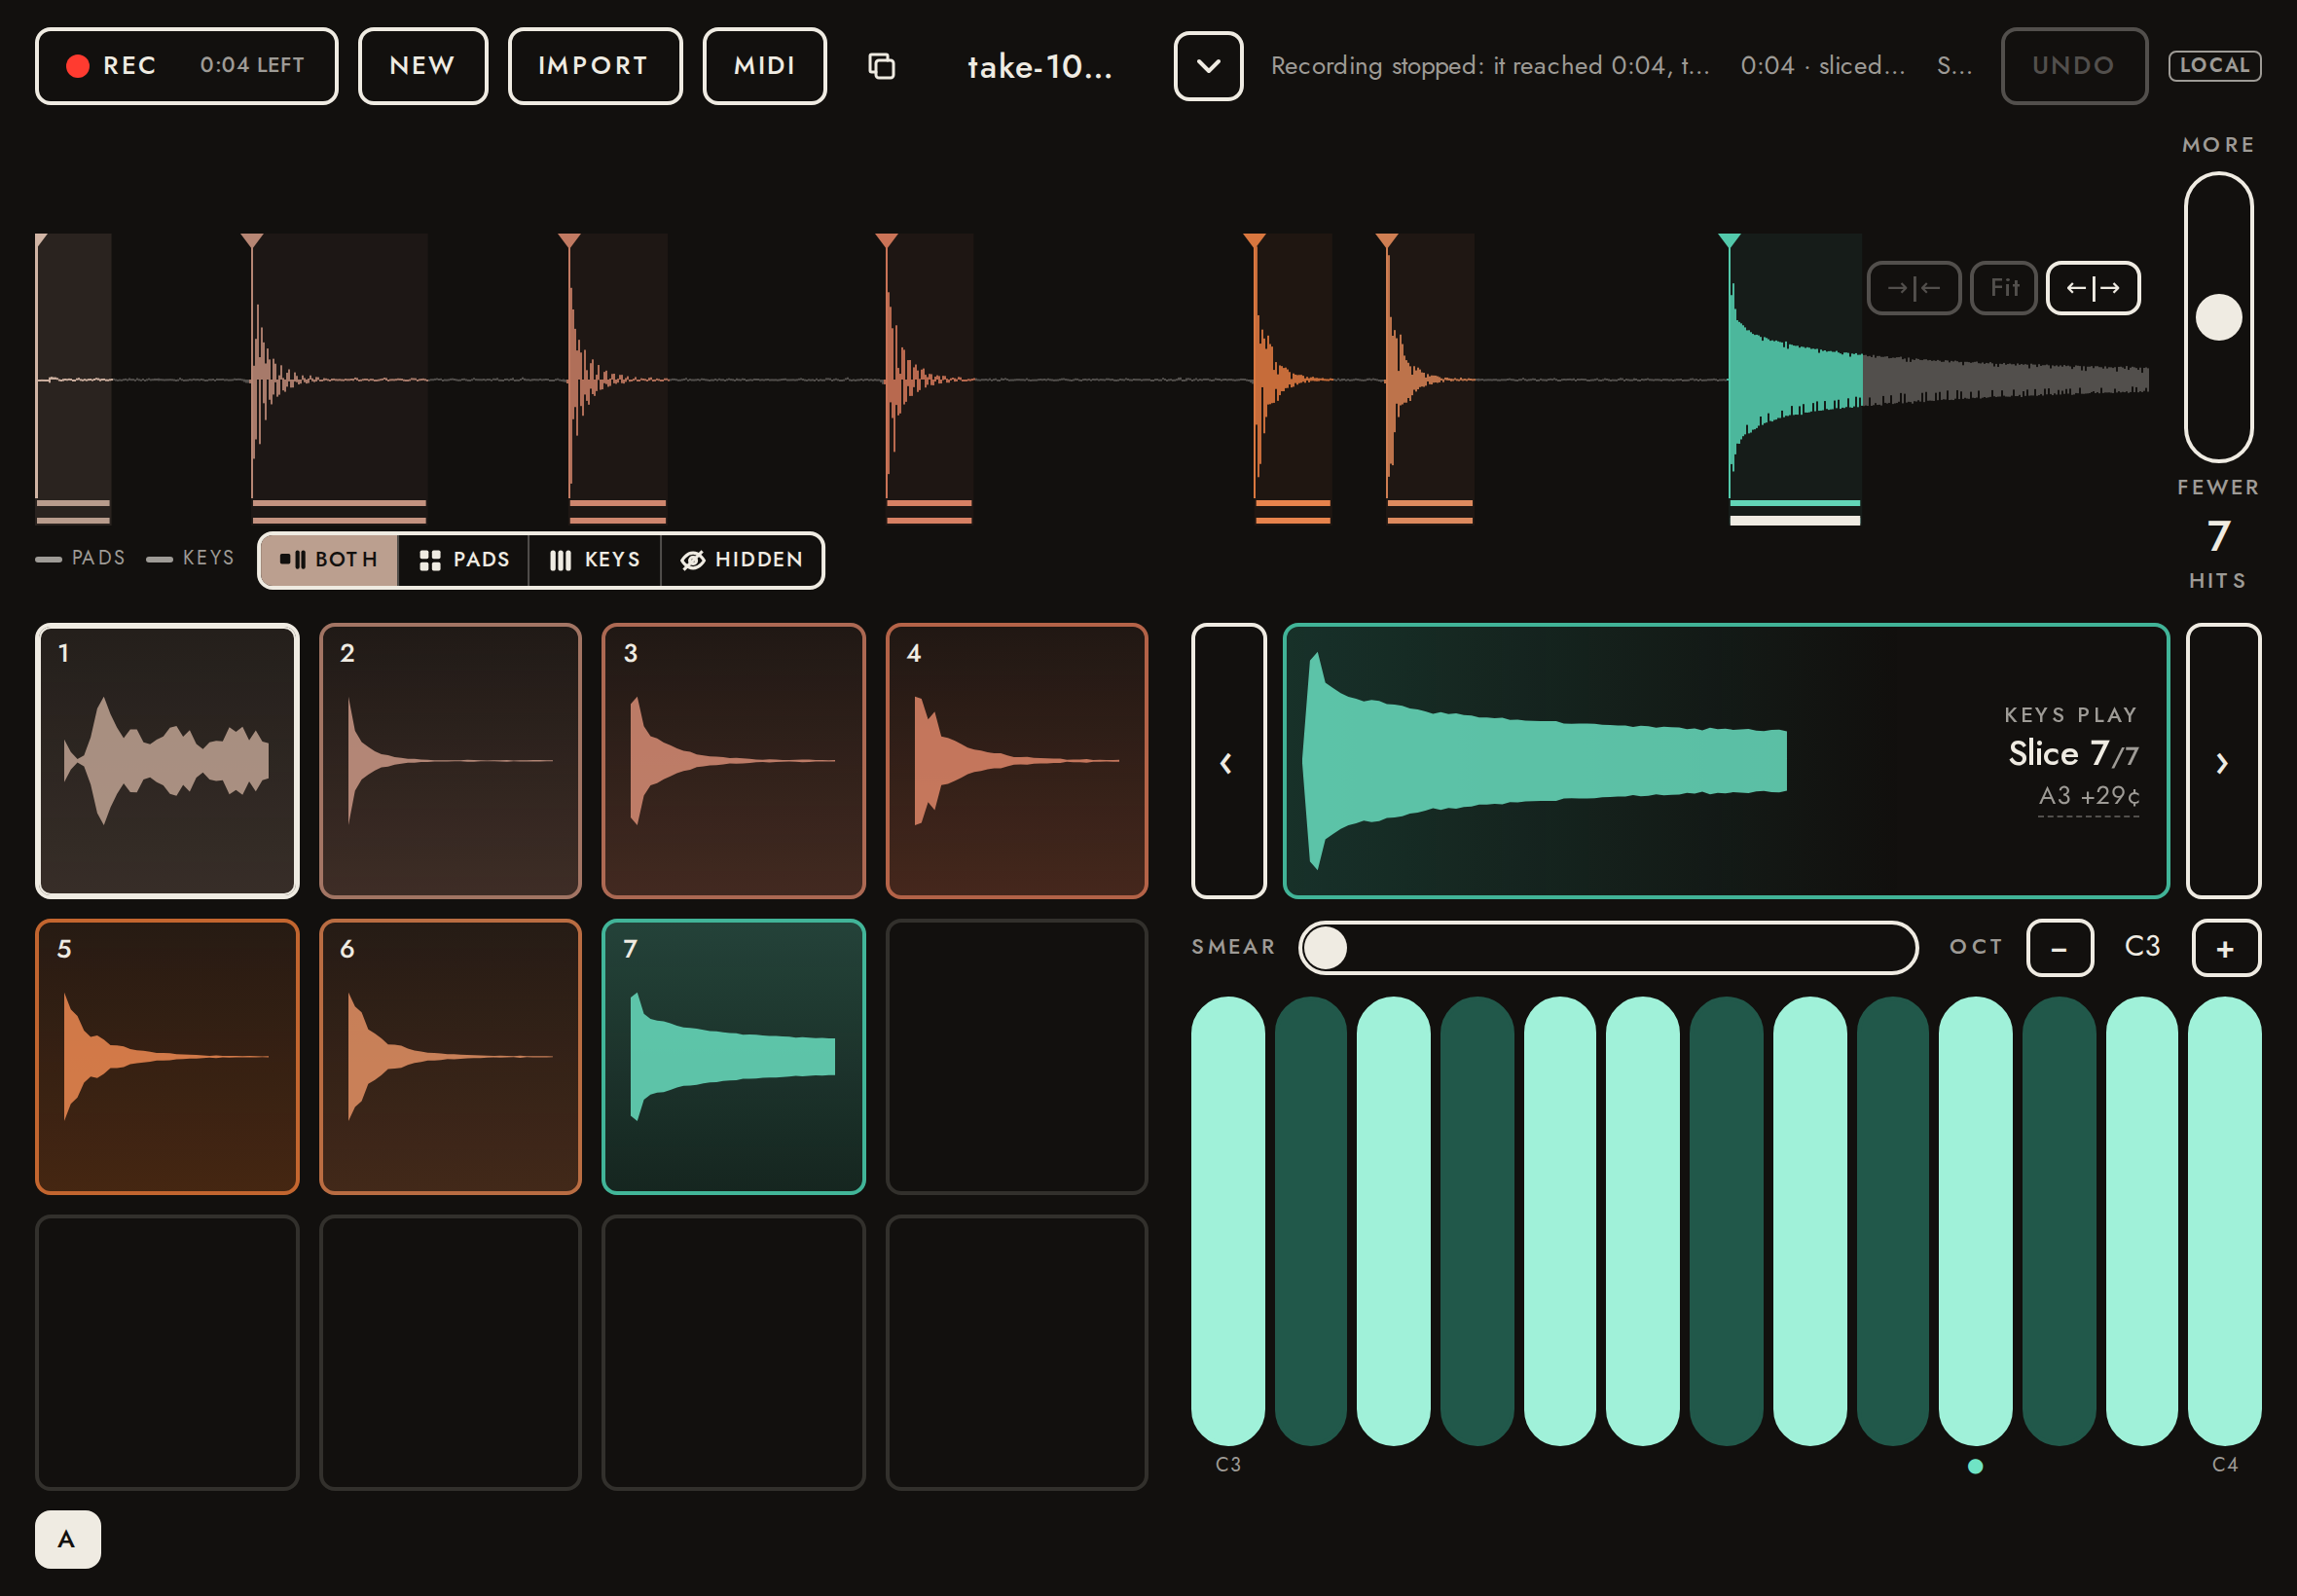Image resolution: width=2297 pixels, height=1596 pixels.
Task: Open the MIDI settings
Action: (x=765, y=66)
